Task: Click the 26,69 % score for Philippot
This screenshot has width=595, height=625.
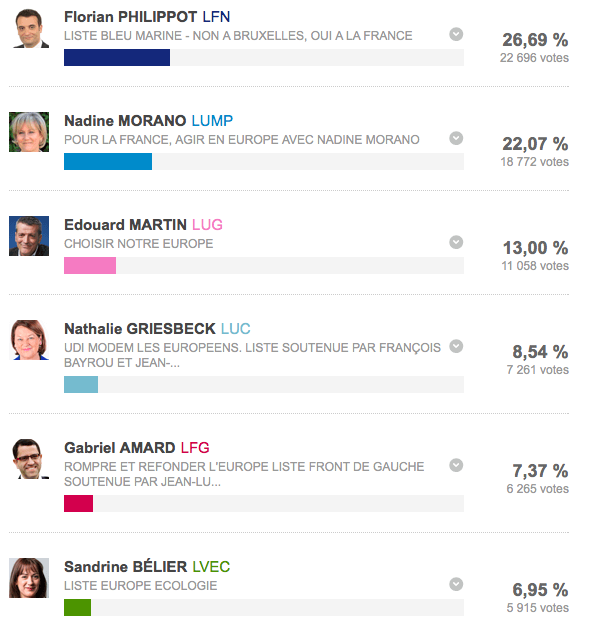Action: [535, 40]
